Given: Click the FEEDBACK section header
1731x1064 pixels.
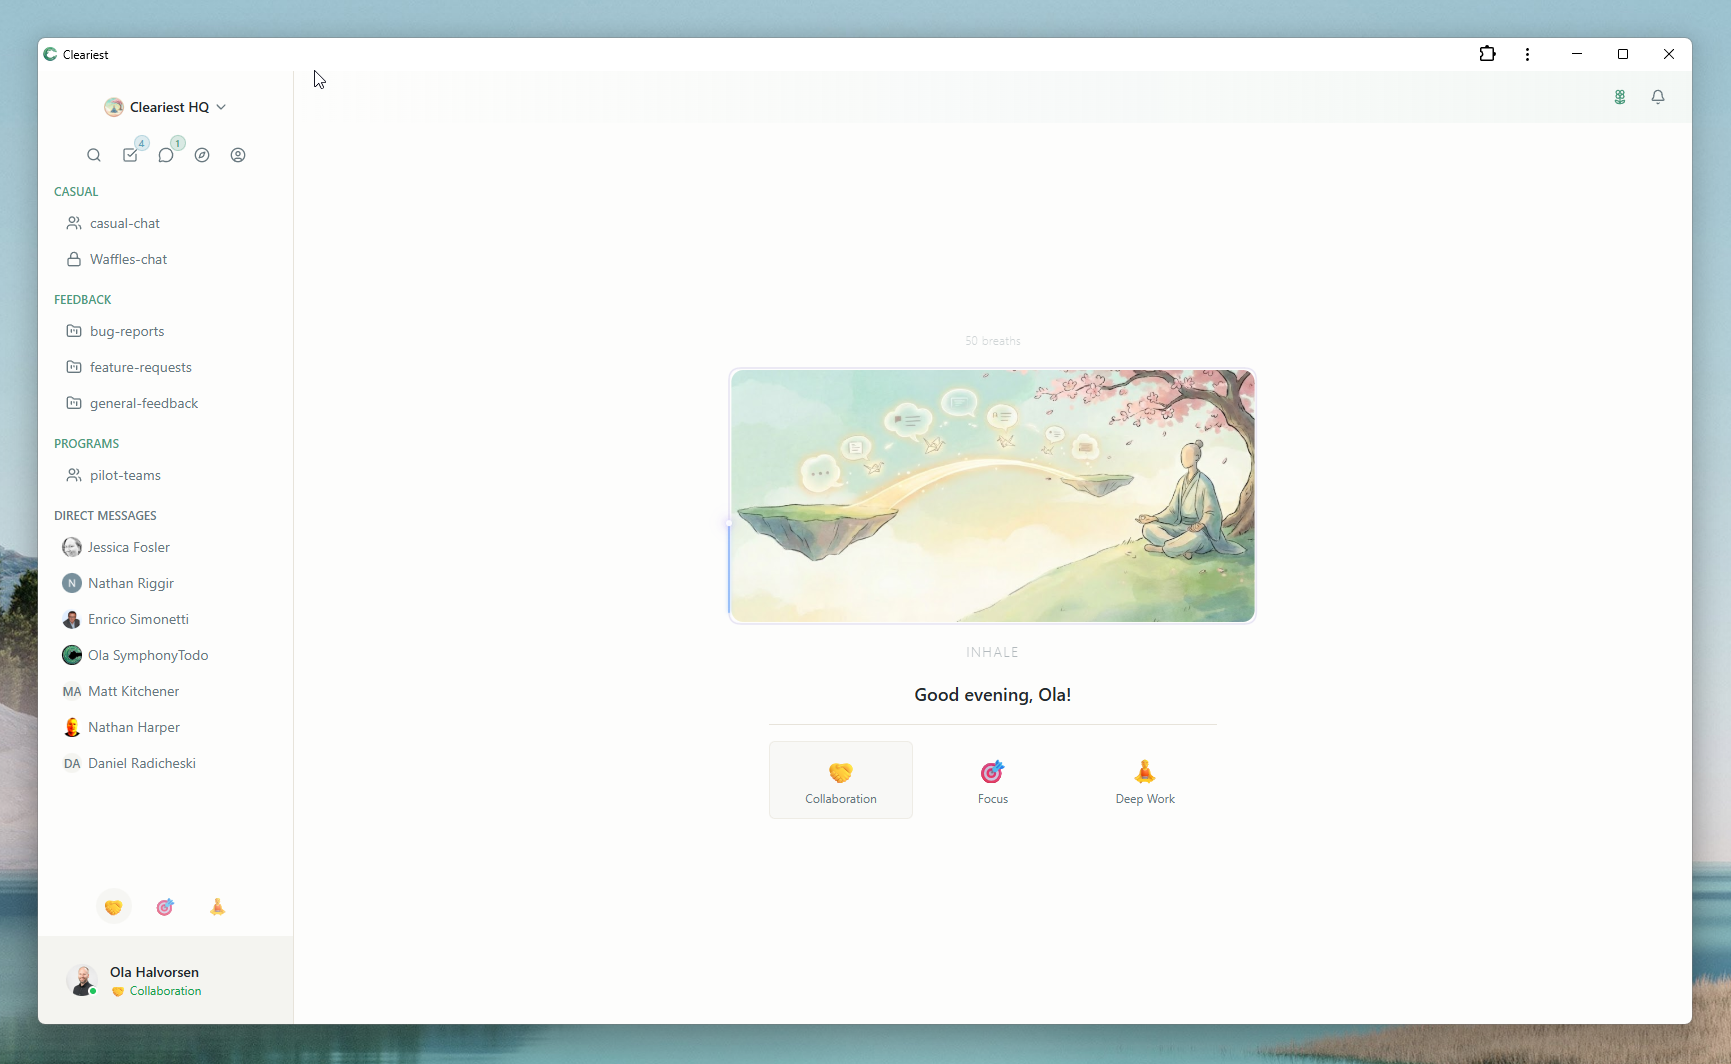Looking at the screenshot, I should [x=83, y=299].
